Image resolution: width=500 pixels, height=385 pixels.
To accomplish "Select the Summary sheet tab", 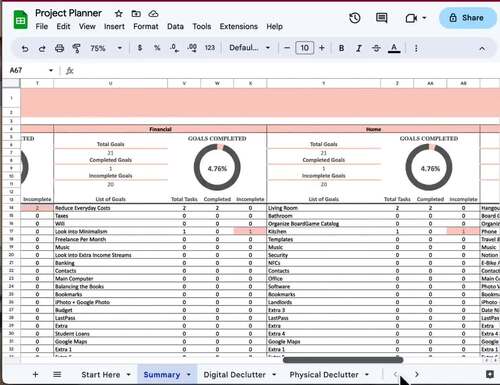I will tap(162, 375).
